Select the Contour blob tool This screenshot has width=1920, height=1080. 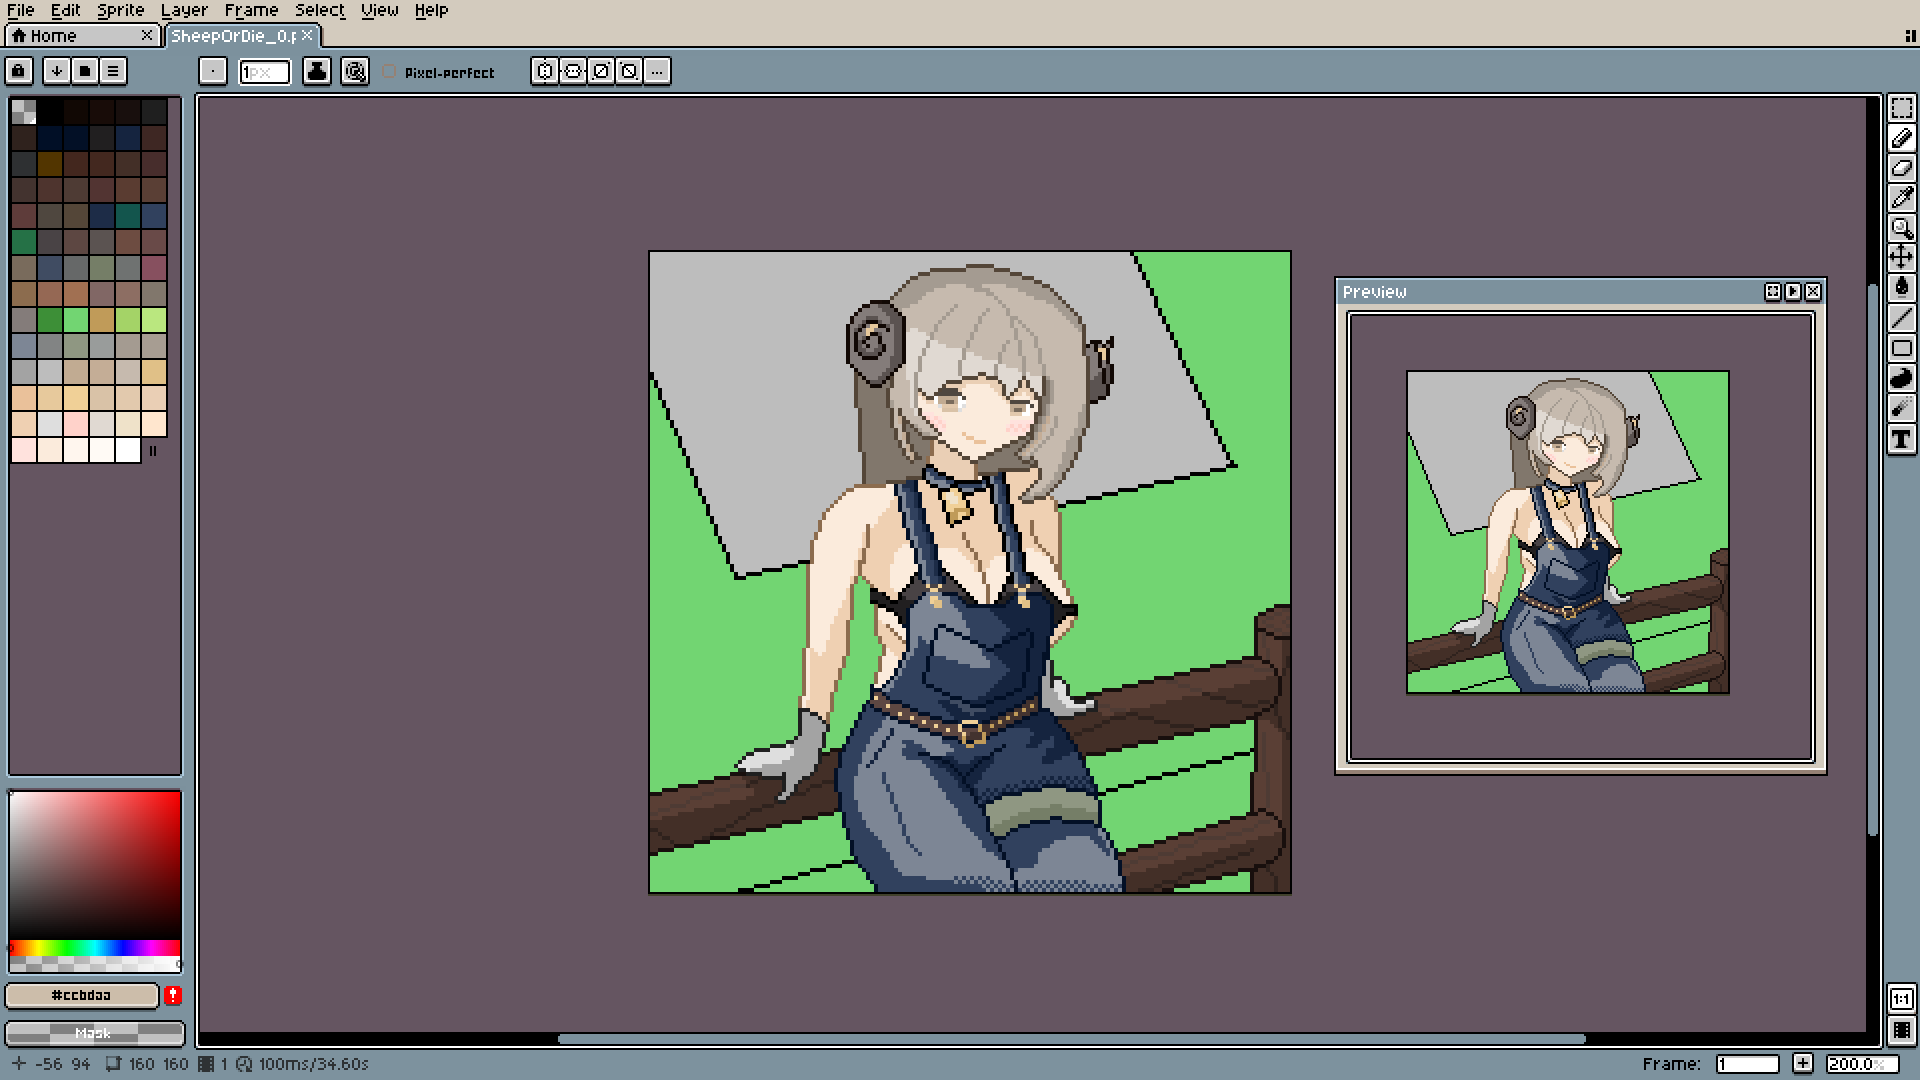tap(1901, 378)
